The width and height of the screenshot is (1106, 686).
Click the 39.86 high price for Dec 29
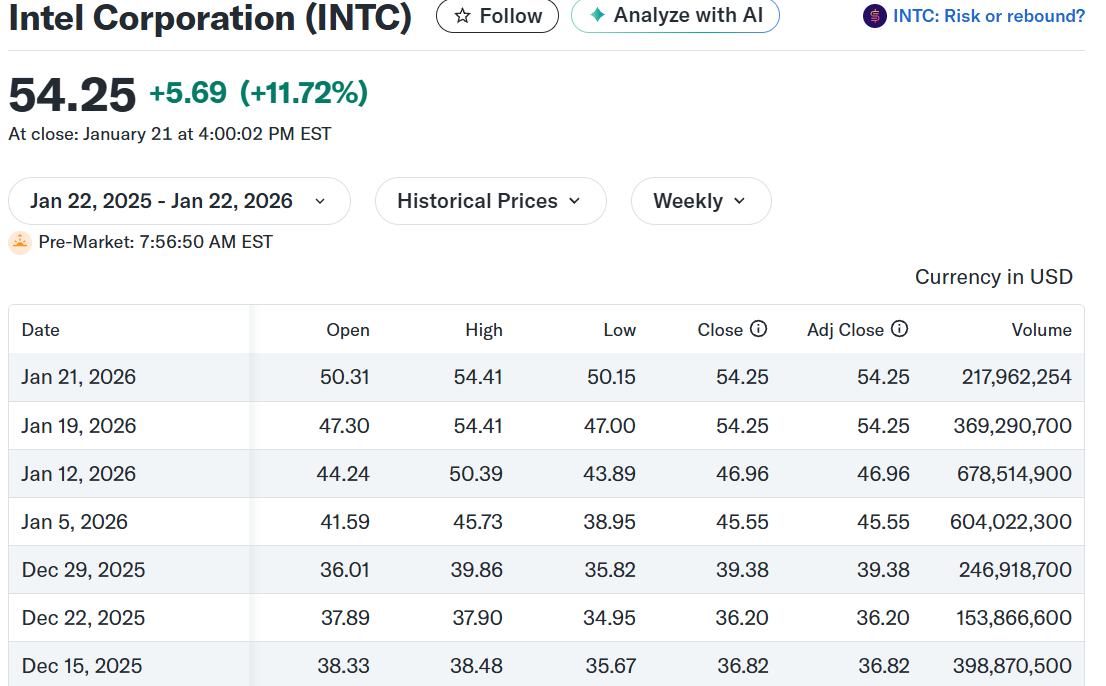point(477,570)
